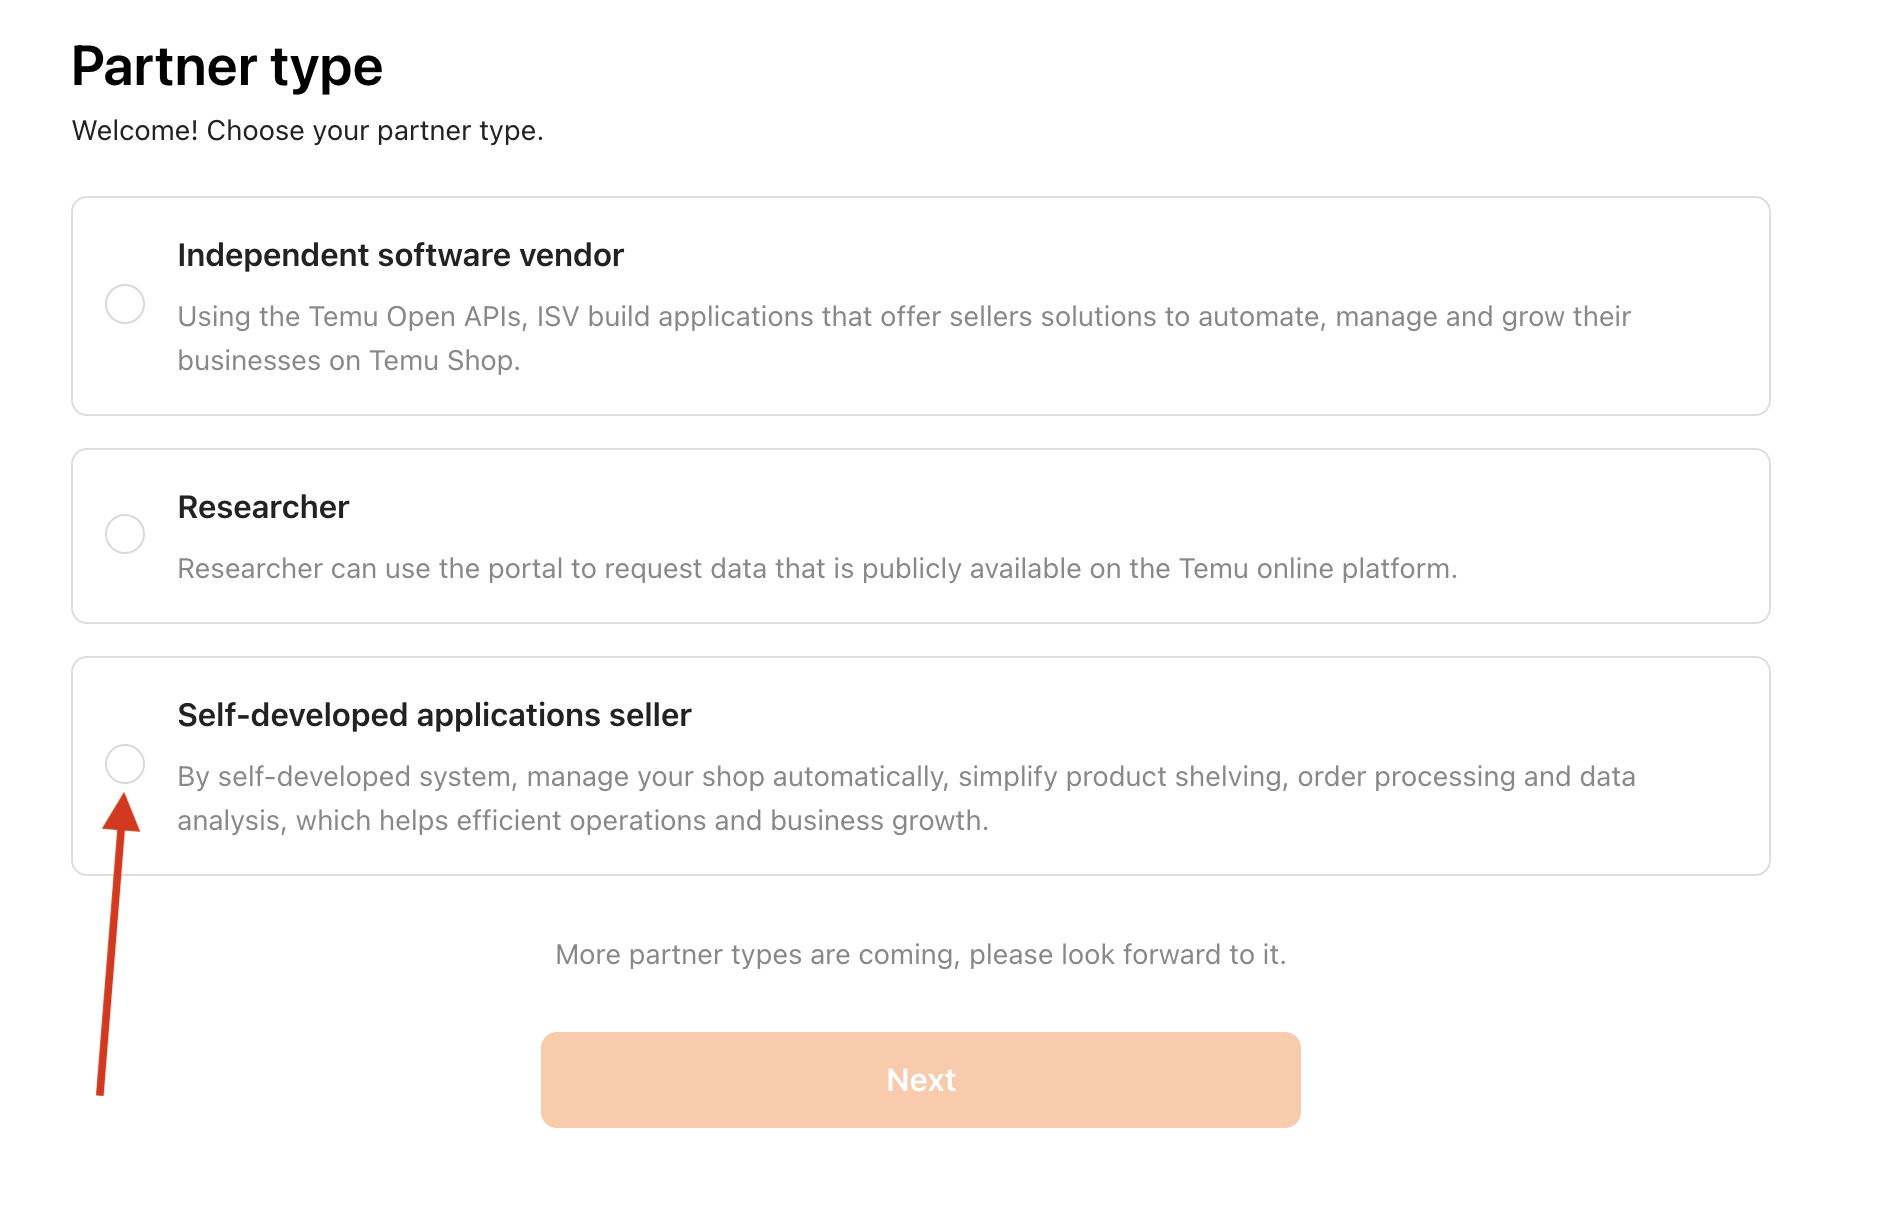The height and width of the screenshot is (1212, 1882).
Task: Click the "Independent software vendor" card title
Action: (x=400, y=256)
